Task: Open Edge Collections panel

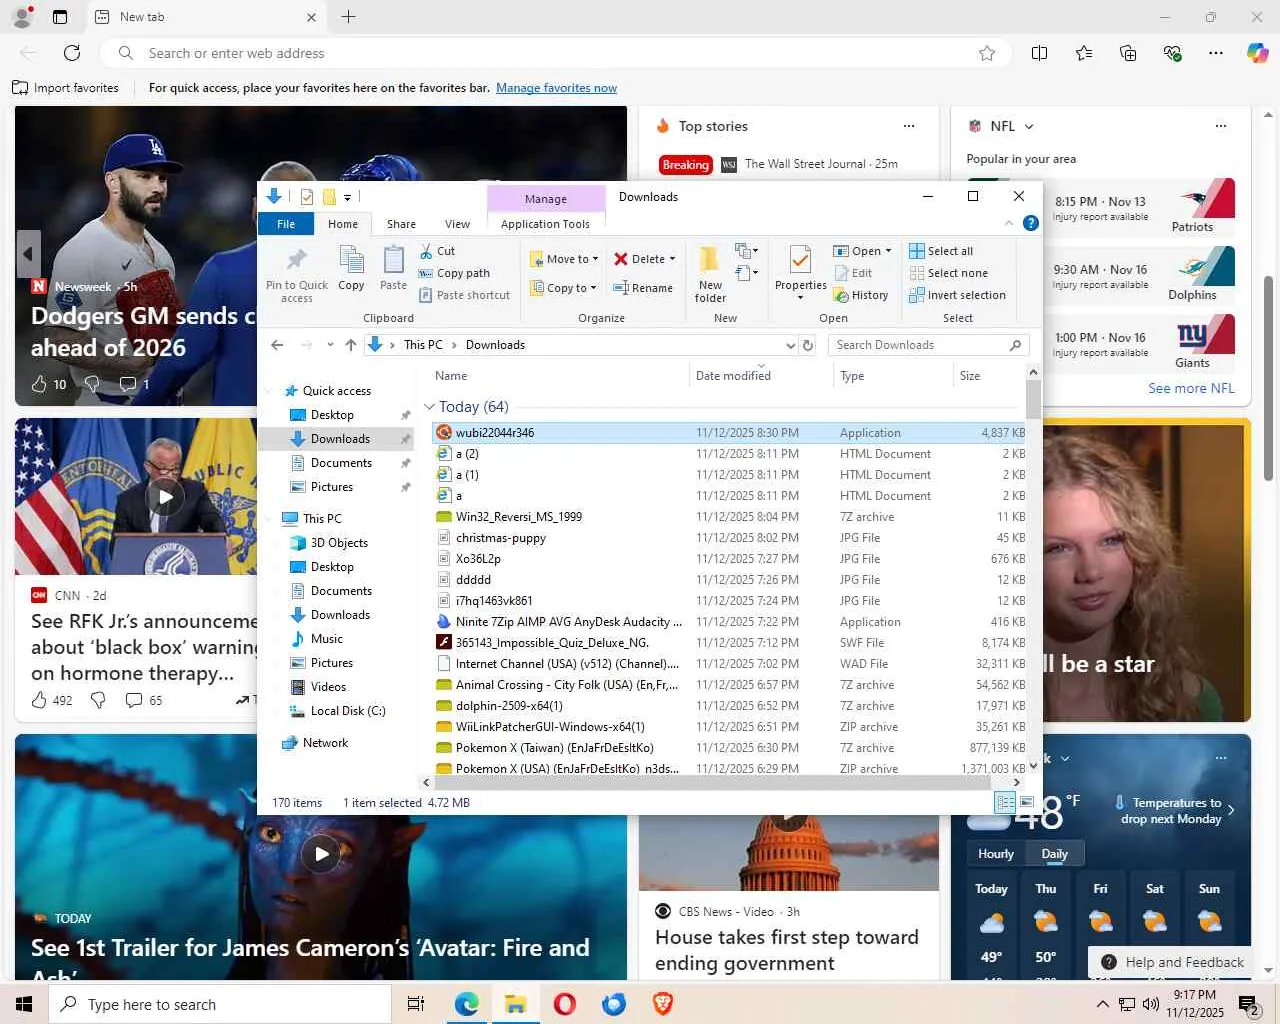Action: [x=1128, y=53]
